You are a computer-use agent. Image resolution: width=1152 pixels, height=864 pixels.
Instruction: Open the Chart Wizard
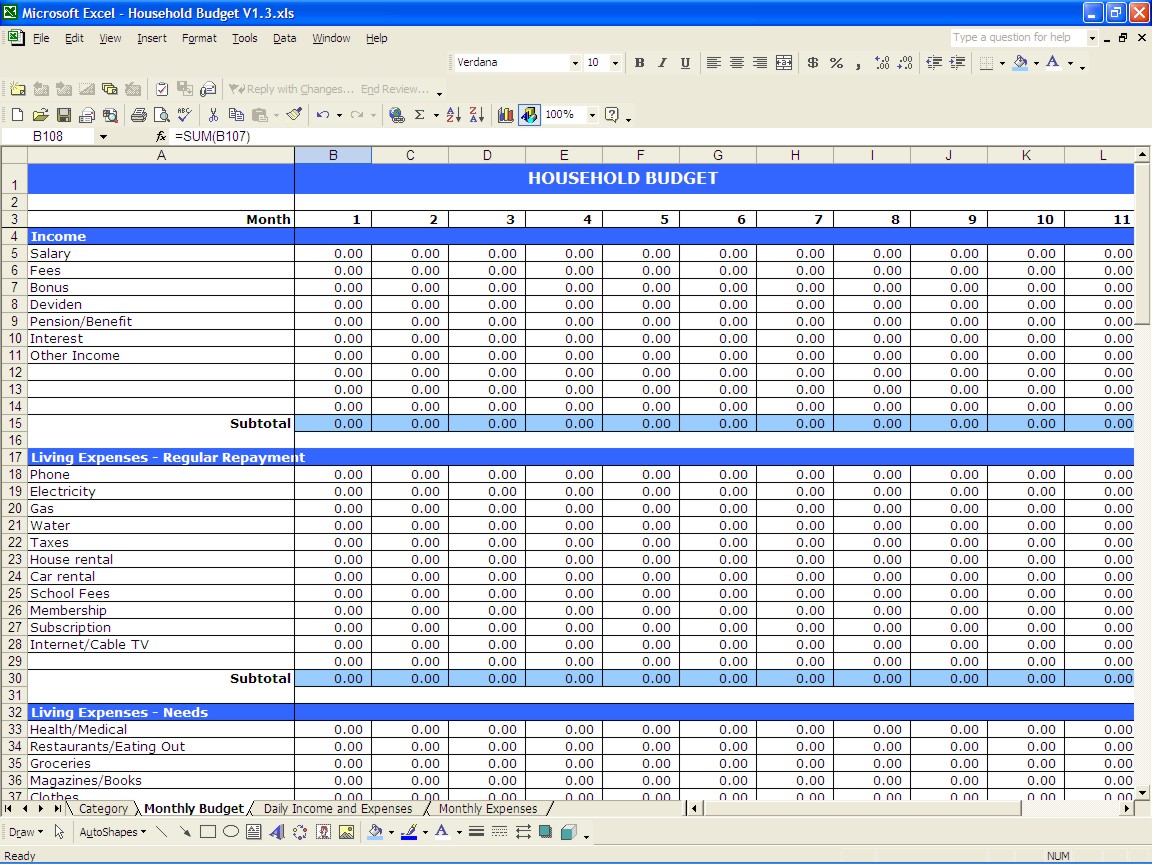506,114
